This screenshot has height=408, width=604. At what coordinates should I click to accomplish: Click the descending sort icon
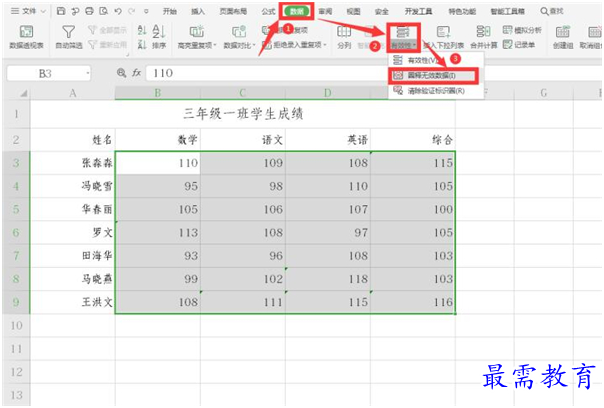click(142, 45)
